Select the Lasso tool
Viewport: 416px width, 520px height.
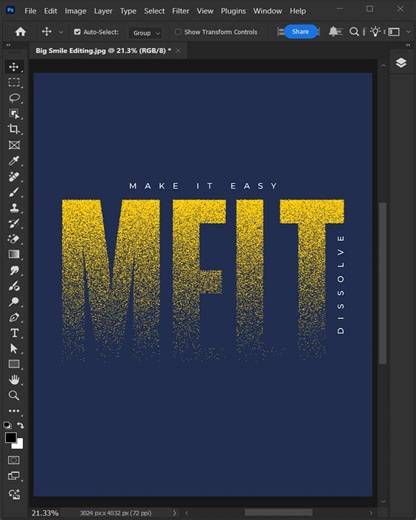point(14,98)
